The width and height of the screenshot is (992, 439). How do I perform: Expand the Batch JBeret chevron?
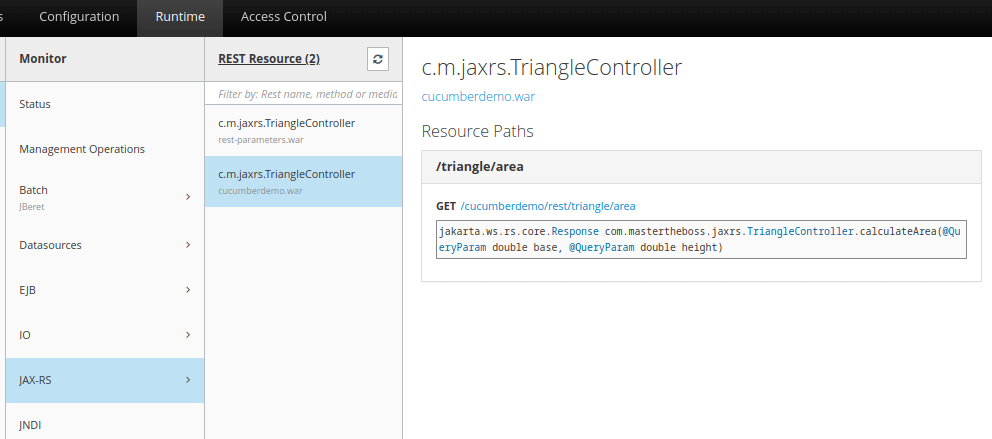188,197
